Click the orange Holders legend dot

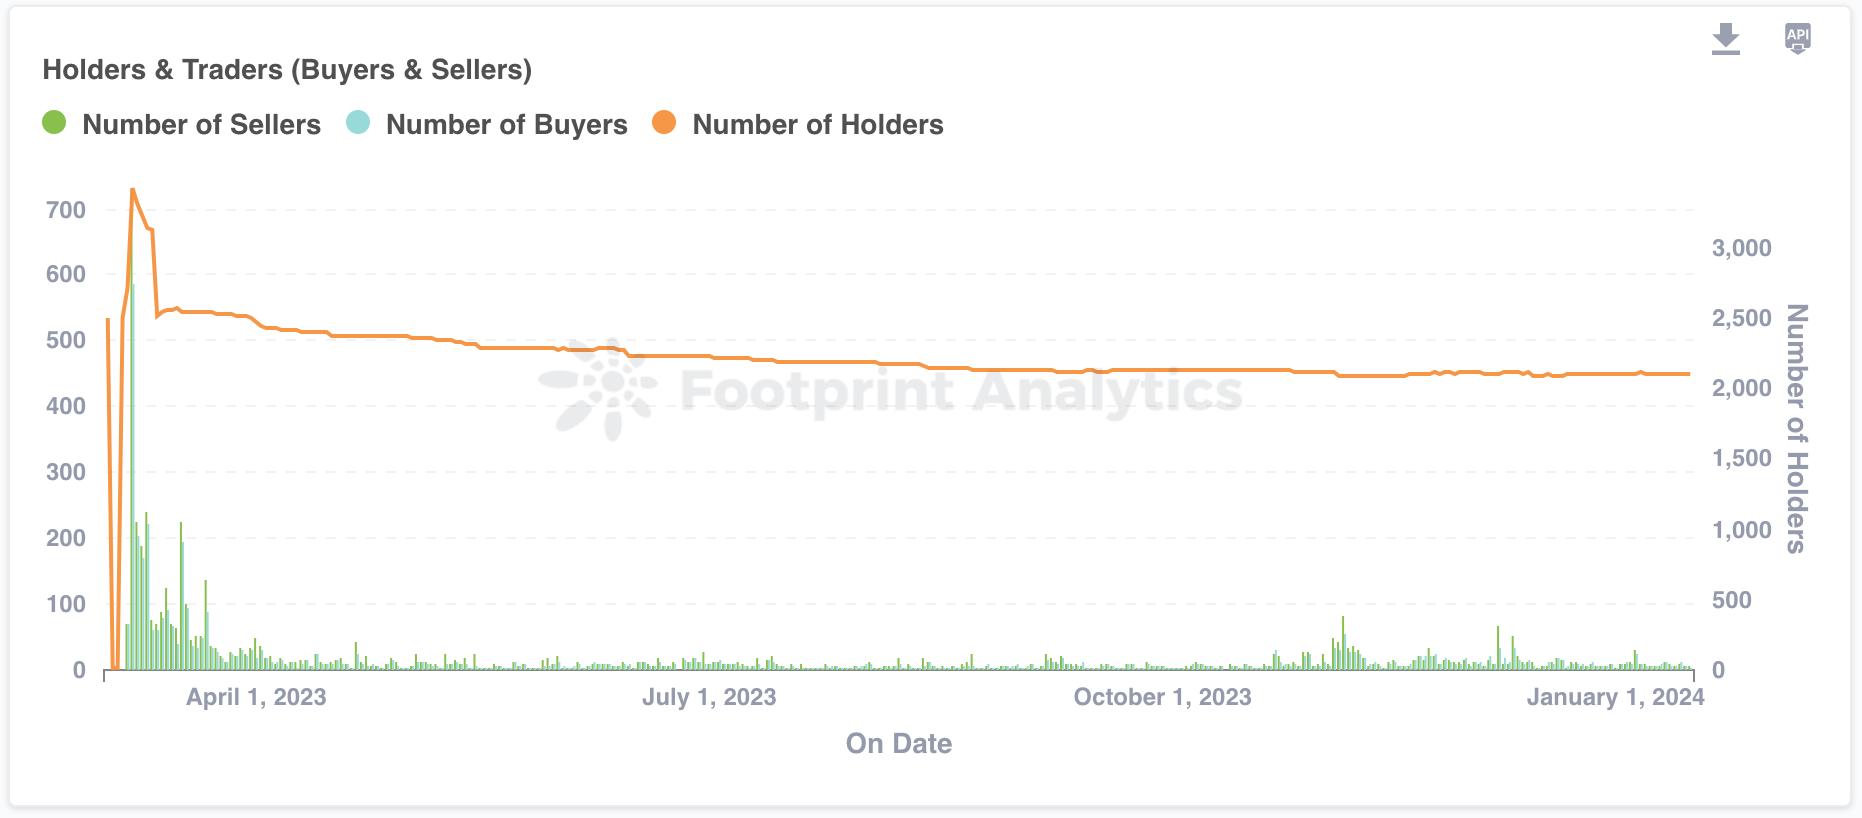tap(664, 123)
